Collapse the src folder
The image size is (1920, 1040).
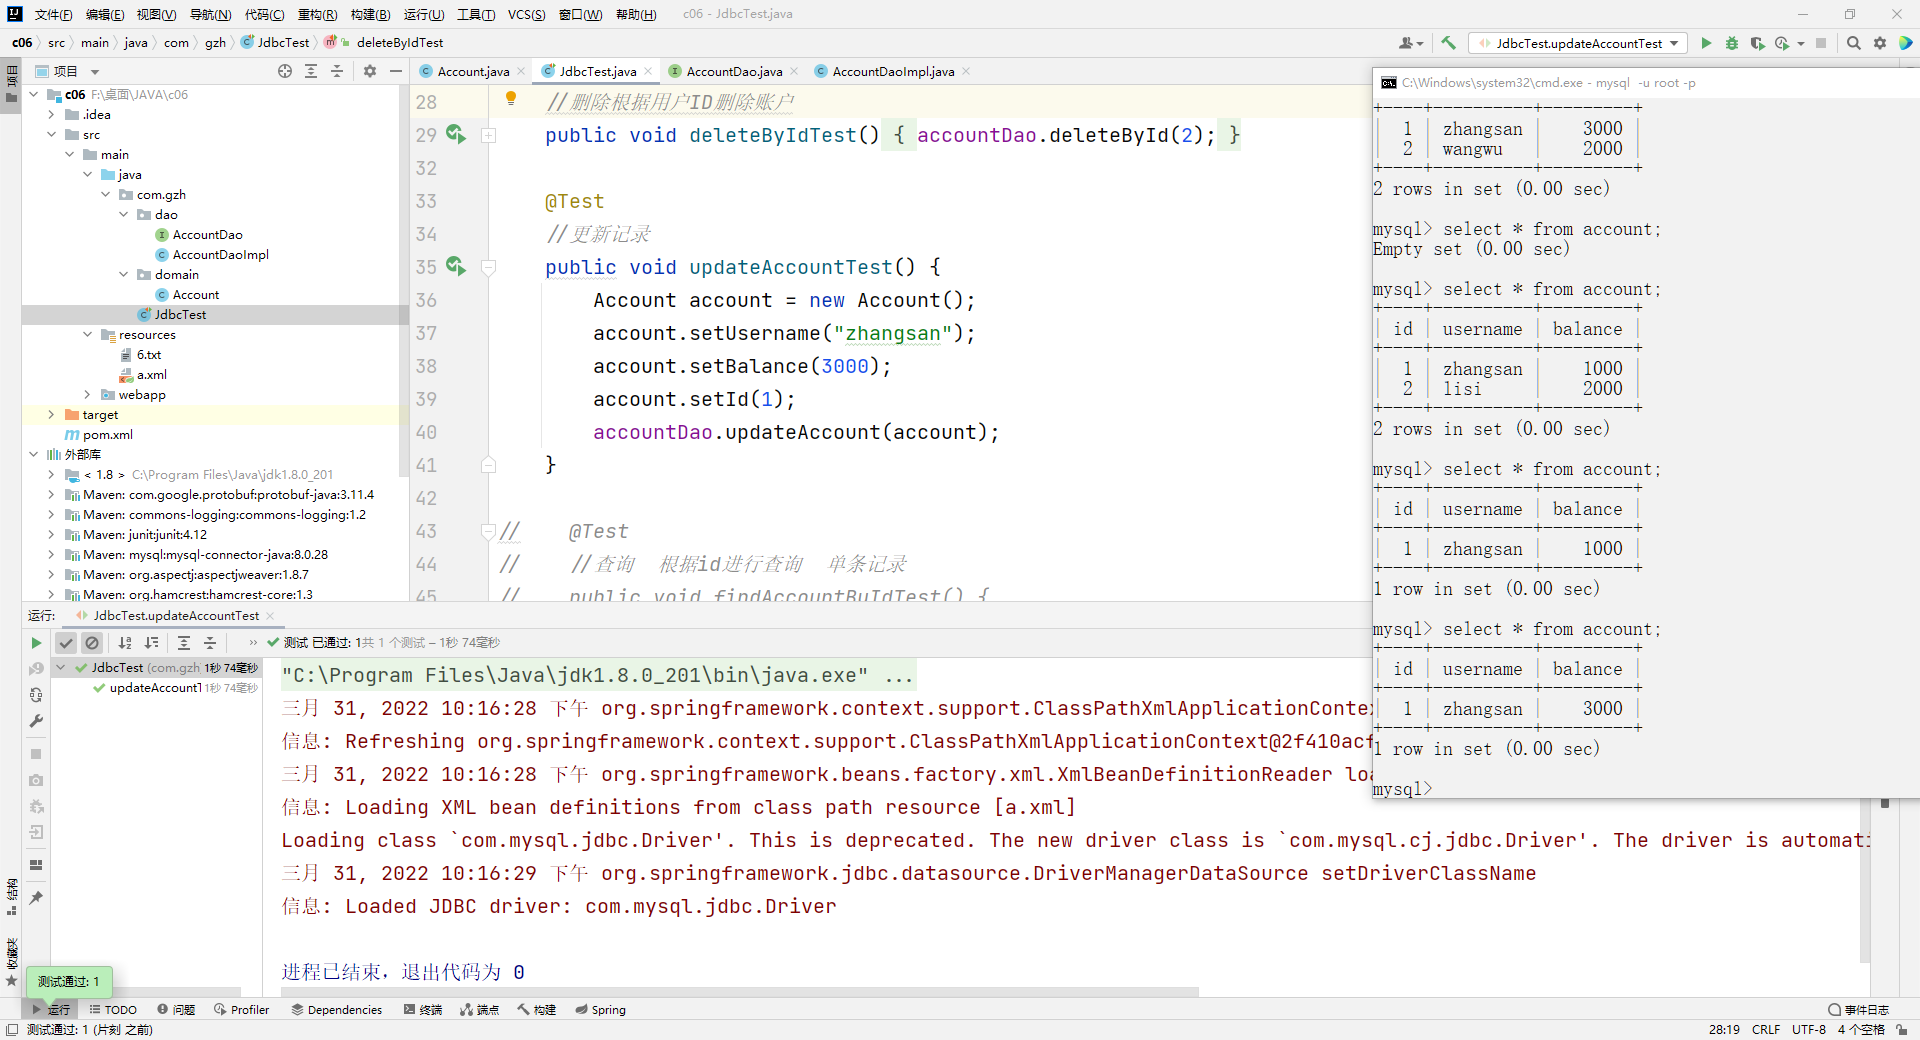point(51,135)
